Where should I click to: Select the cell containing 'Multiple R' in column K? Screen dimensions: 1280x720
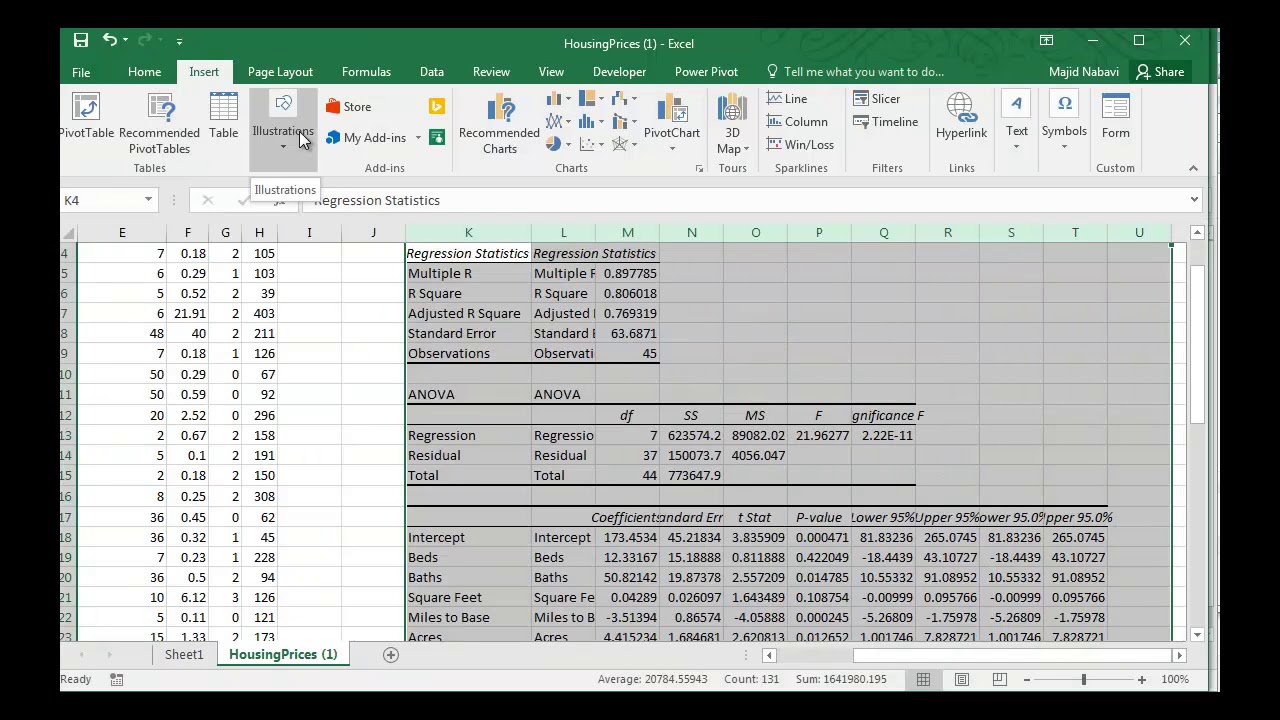468,274
